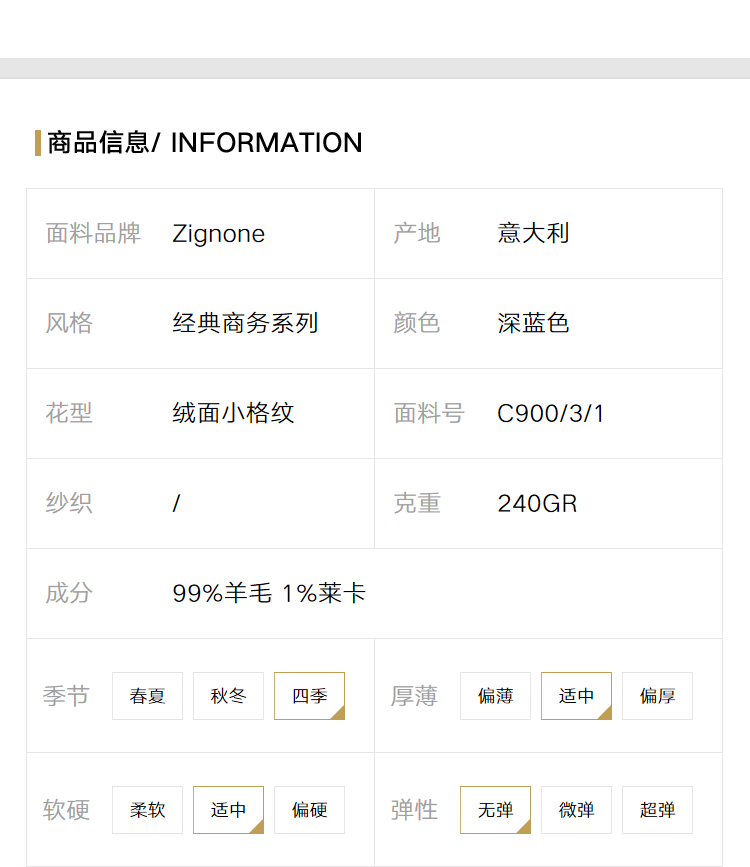Select the 偏硬 hardness option
The width and height of the screenshot is (750, 867).
pyautogui.click(x=309, y=809)
